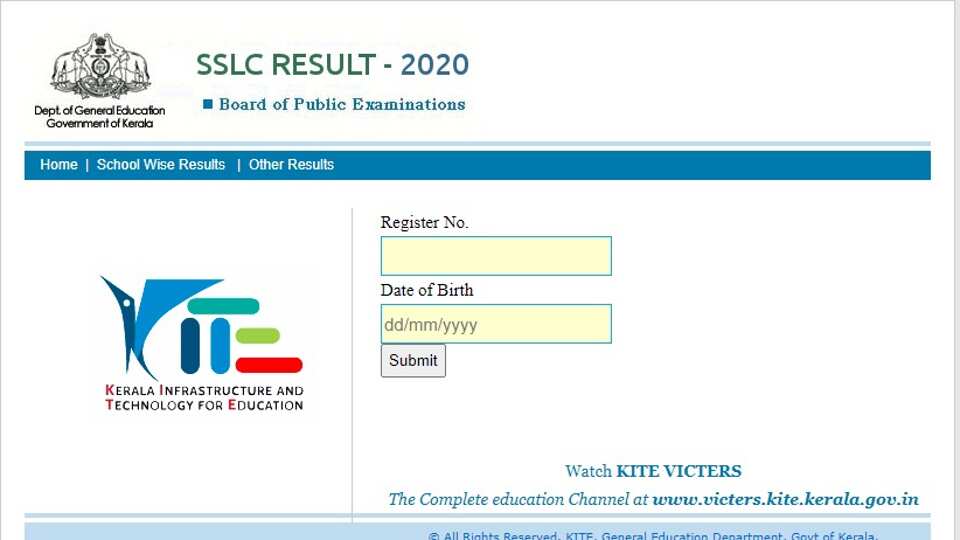Click the Kerala government emblem logo
960x540 pixels.
pyautogui.click(x=99, y=67)
